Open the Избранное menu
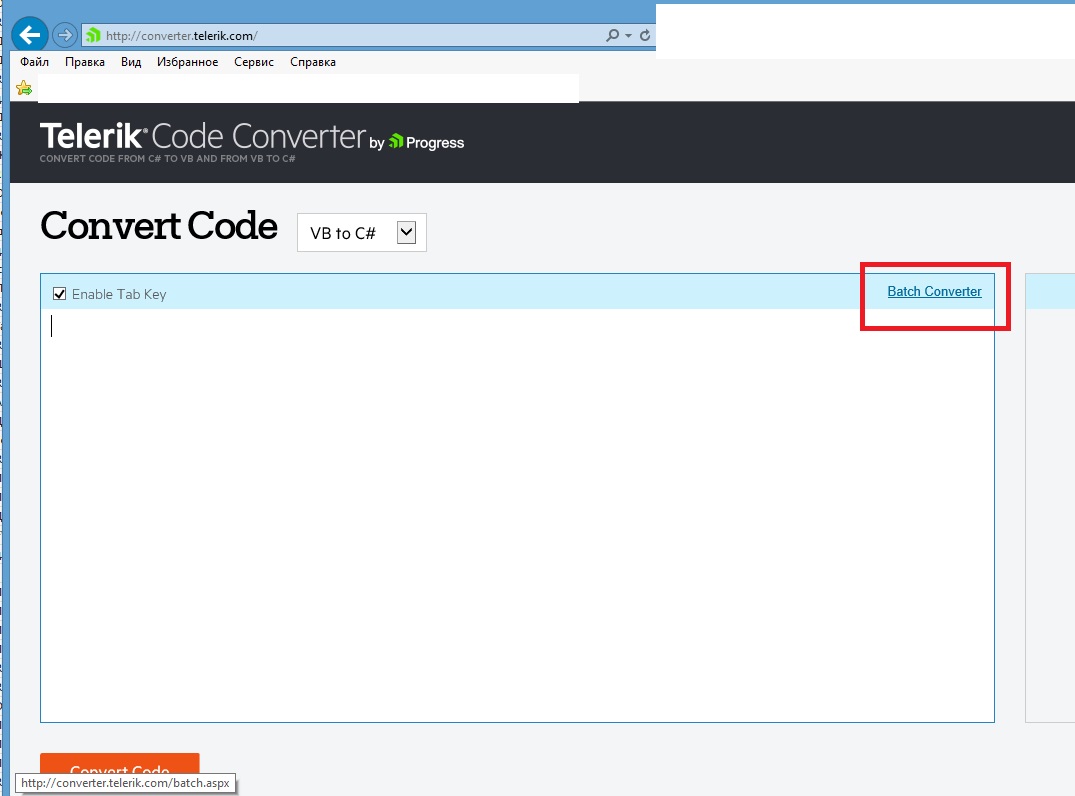 pos(187,62)
